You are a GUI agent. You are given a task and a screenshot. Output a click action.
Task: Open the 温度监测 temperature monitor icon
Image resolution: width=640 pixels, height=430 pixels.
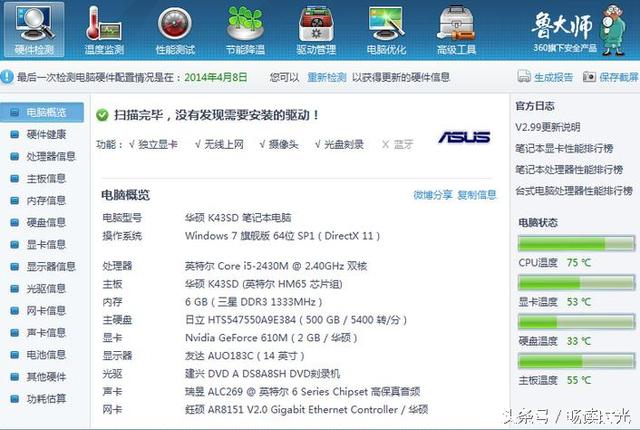coord(105,28)
